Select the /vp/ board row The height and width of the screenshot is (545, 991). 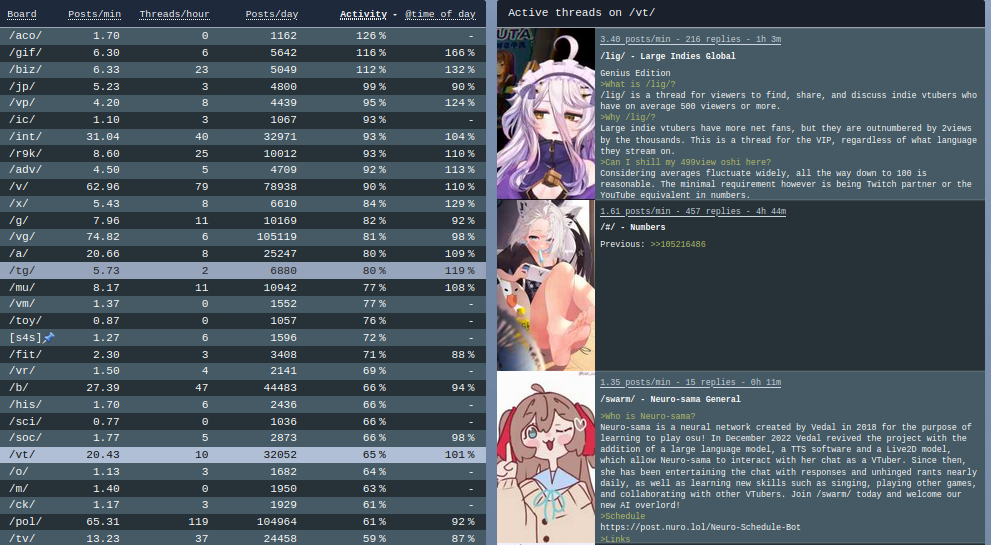[x=243, y=102]
